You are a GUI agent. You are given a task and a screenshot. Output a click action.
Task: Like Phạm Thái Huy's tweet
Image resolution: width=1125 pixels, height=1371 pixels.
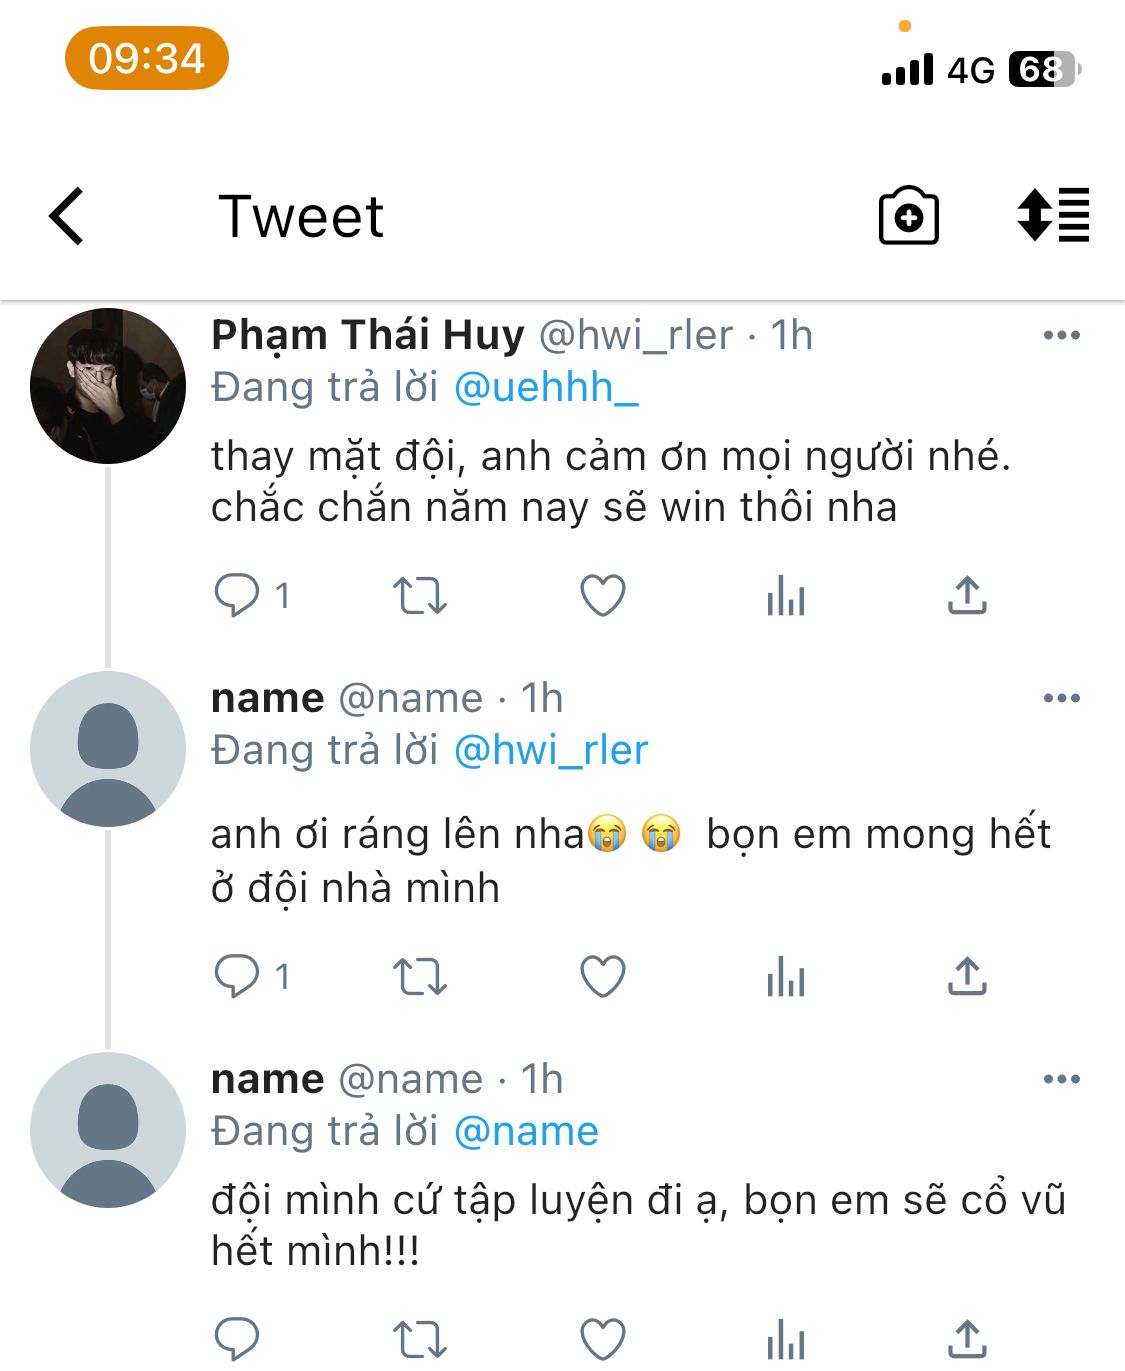[x=603, y=596]
